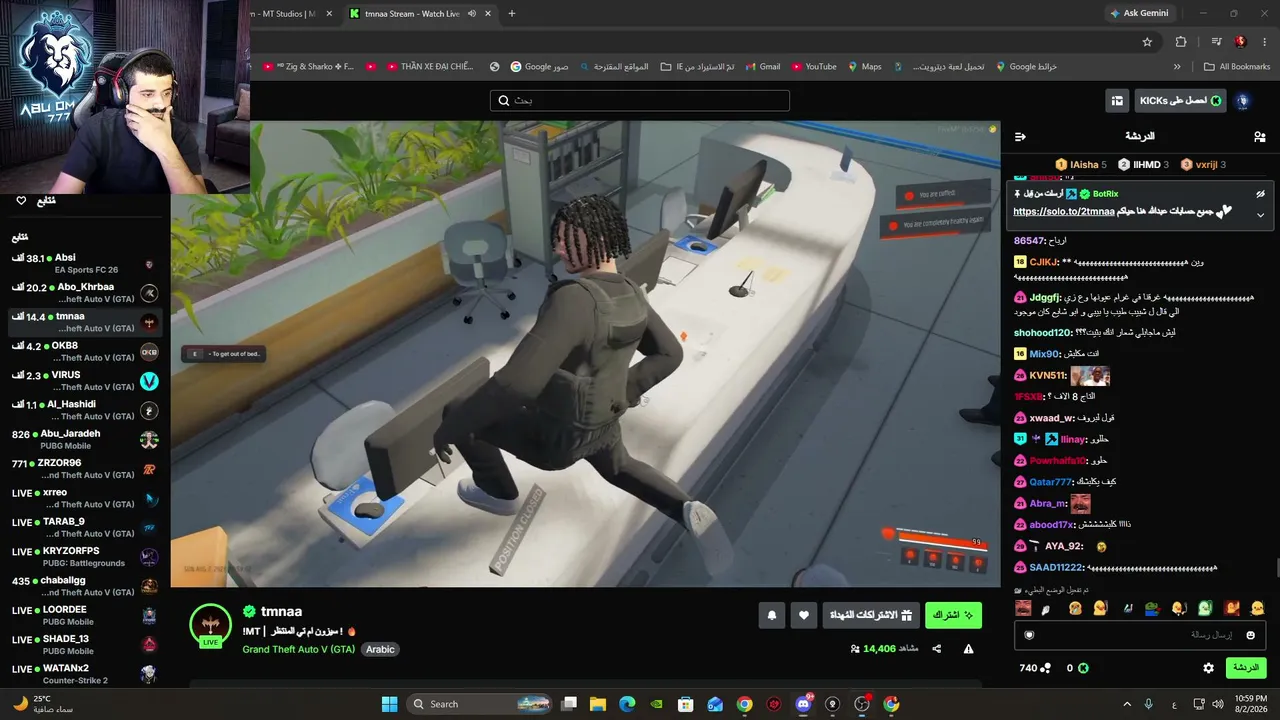
Task: Click the green chat send button
Action: tap(1246, 668)
